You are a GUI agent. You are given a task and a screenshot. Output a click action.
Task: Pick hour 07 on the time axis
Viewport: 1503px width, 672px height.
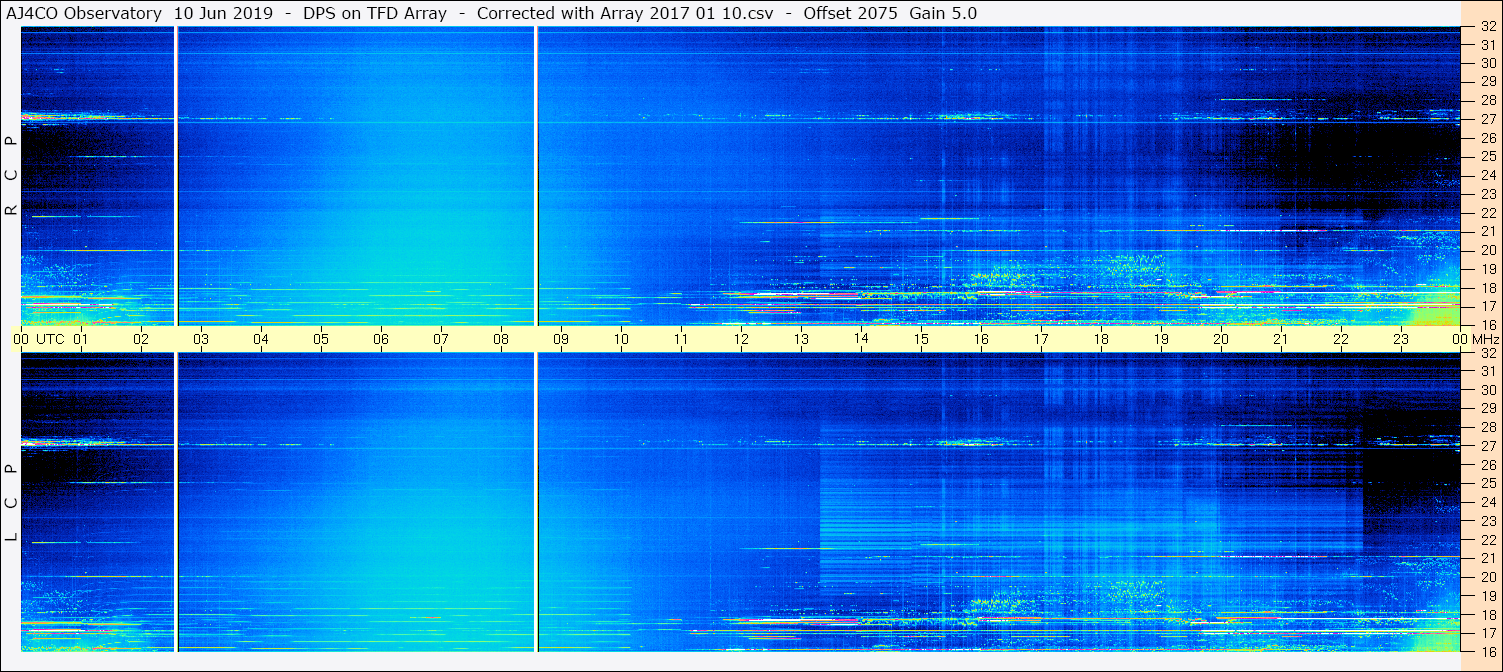(x=441, y=339)
